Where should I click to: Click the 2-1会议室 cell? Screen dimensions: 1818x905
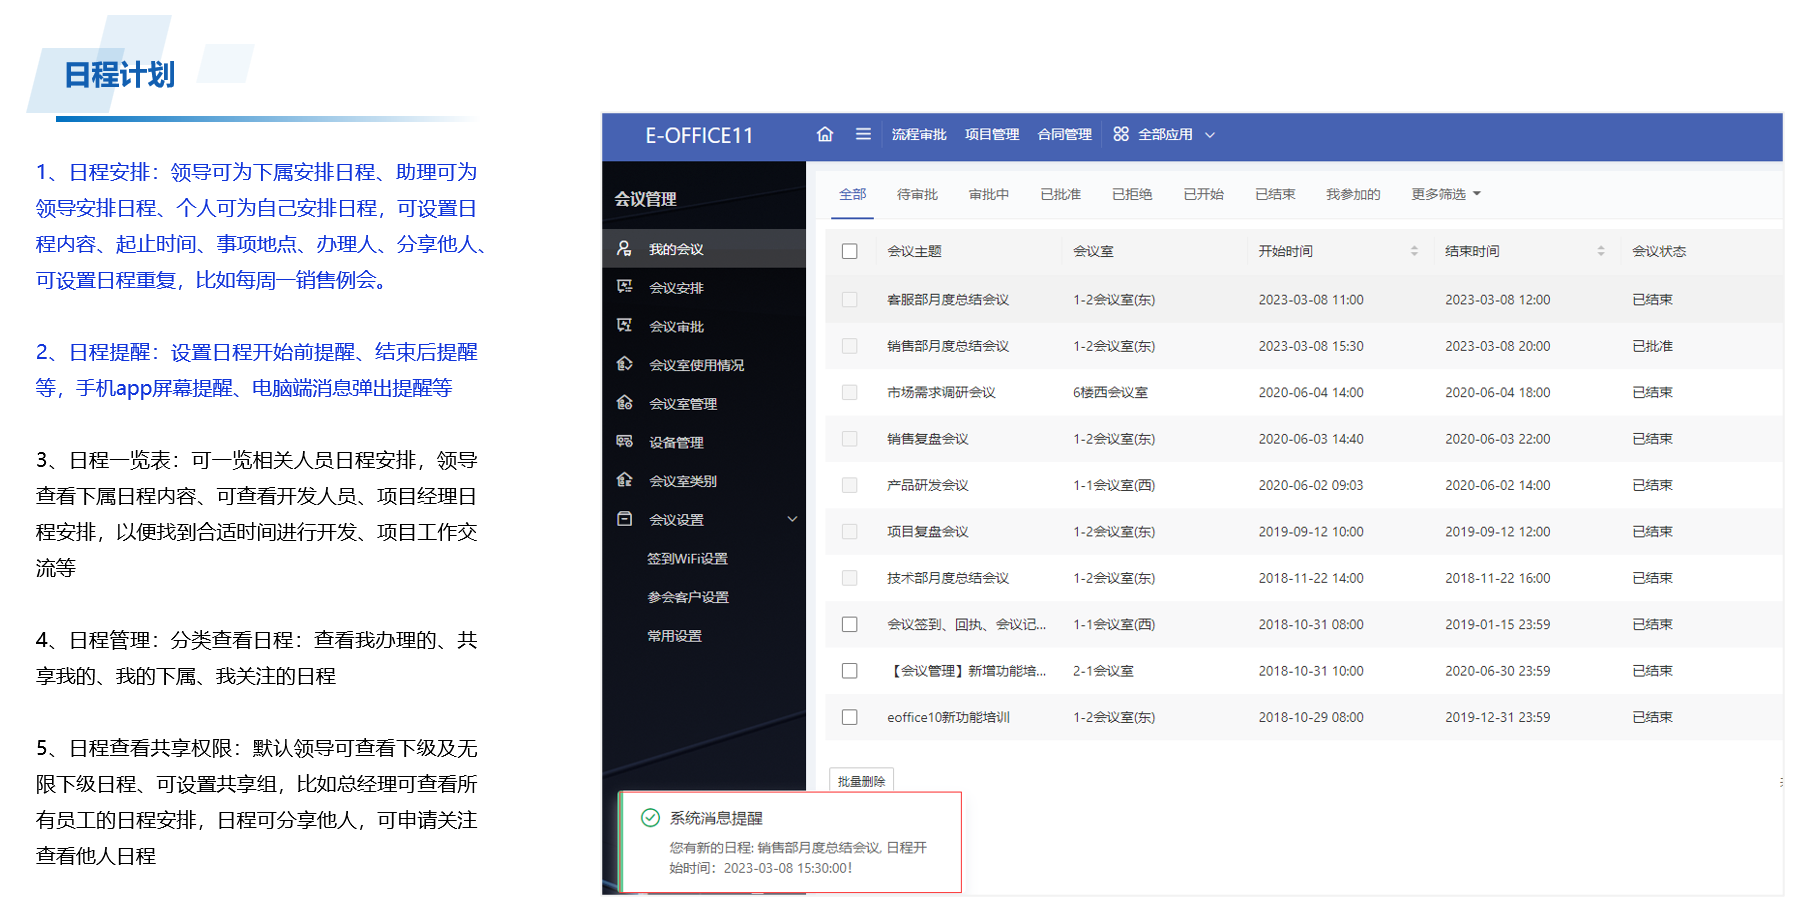pyautogui.click(x=1103, y=671)
